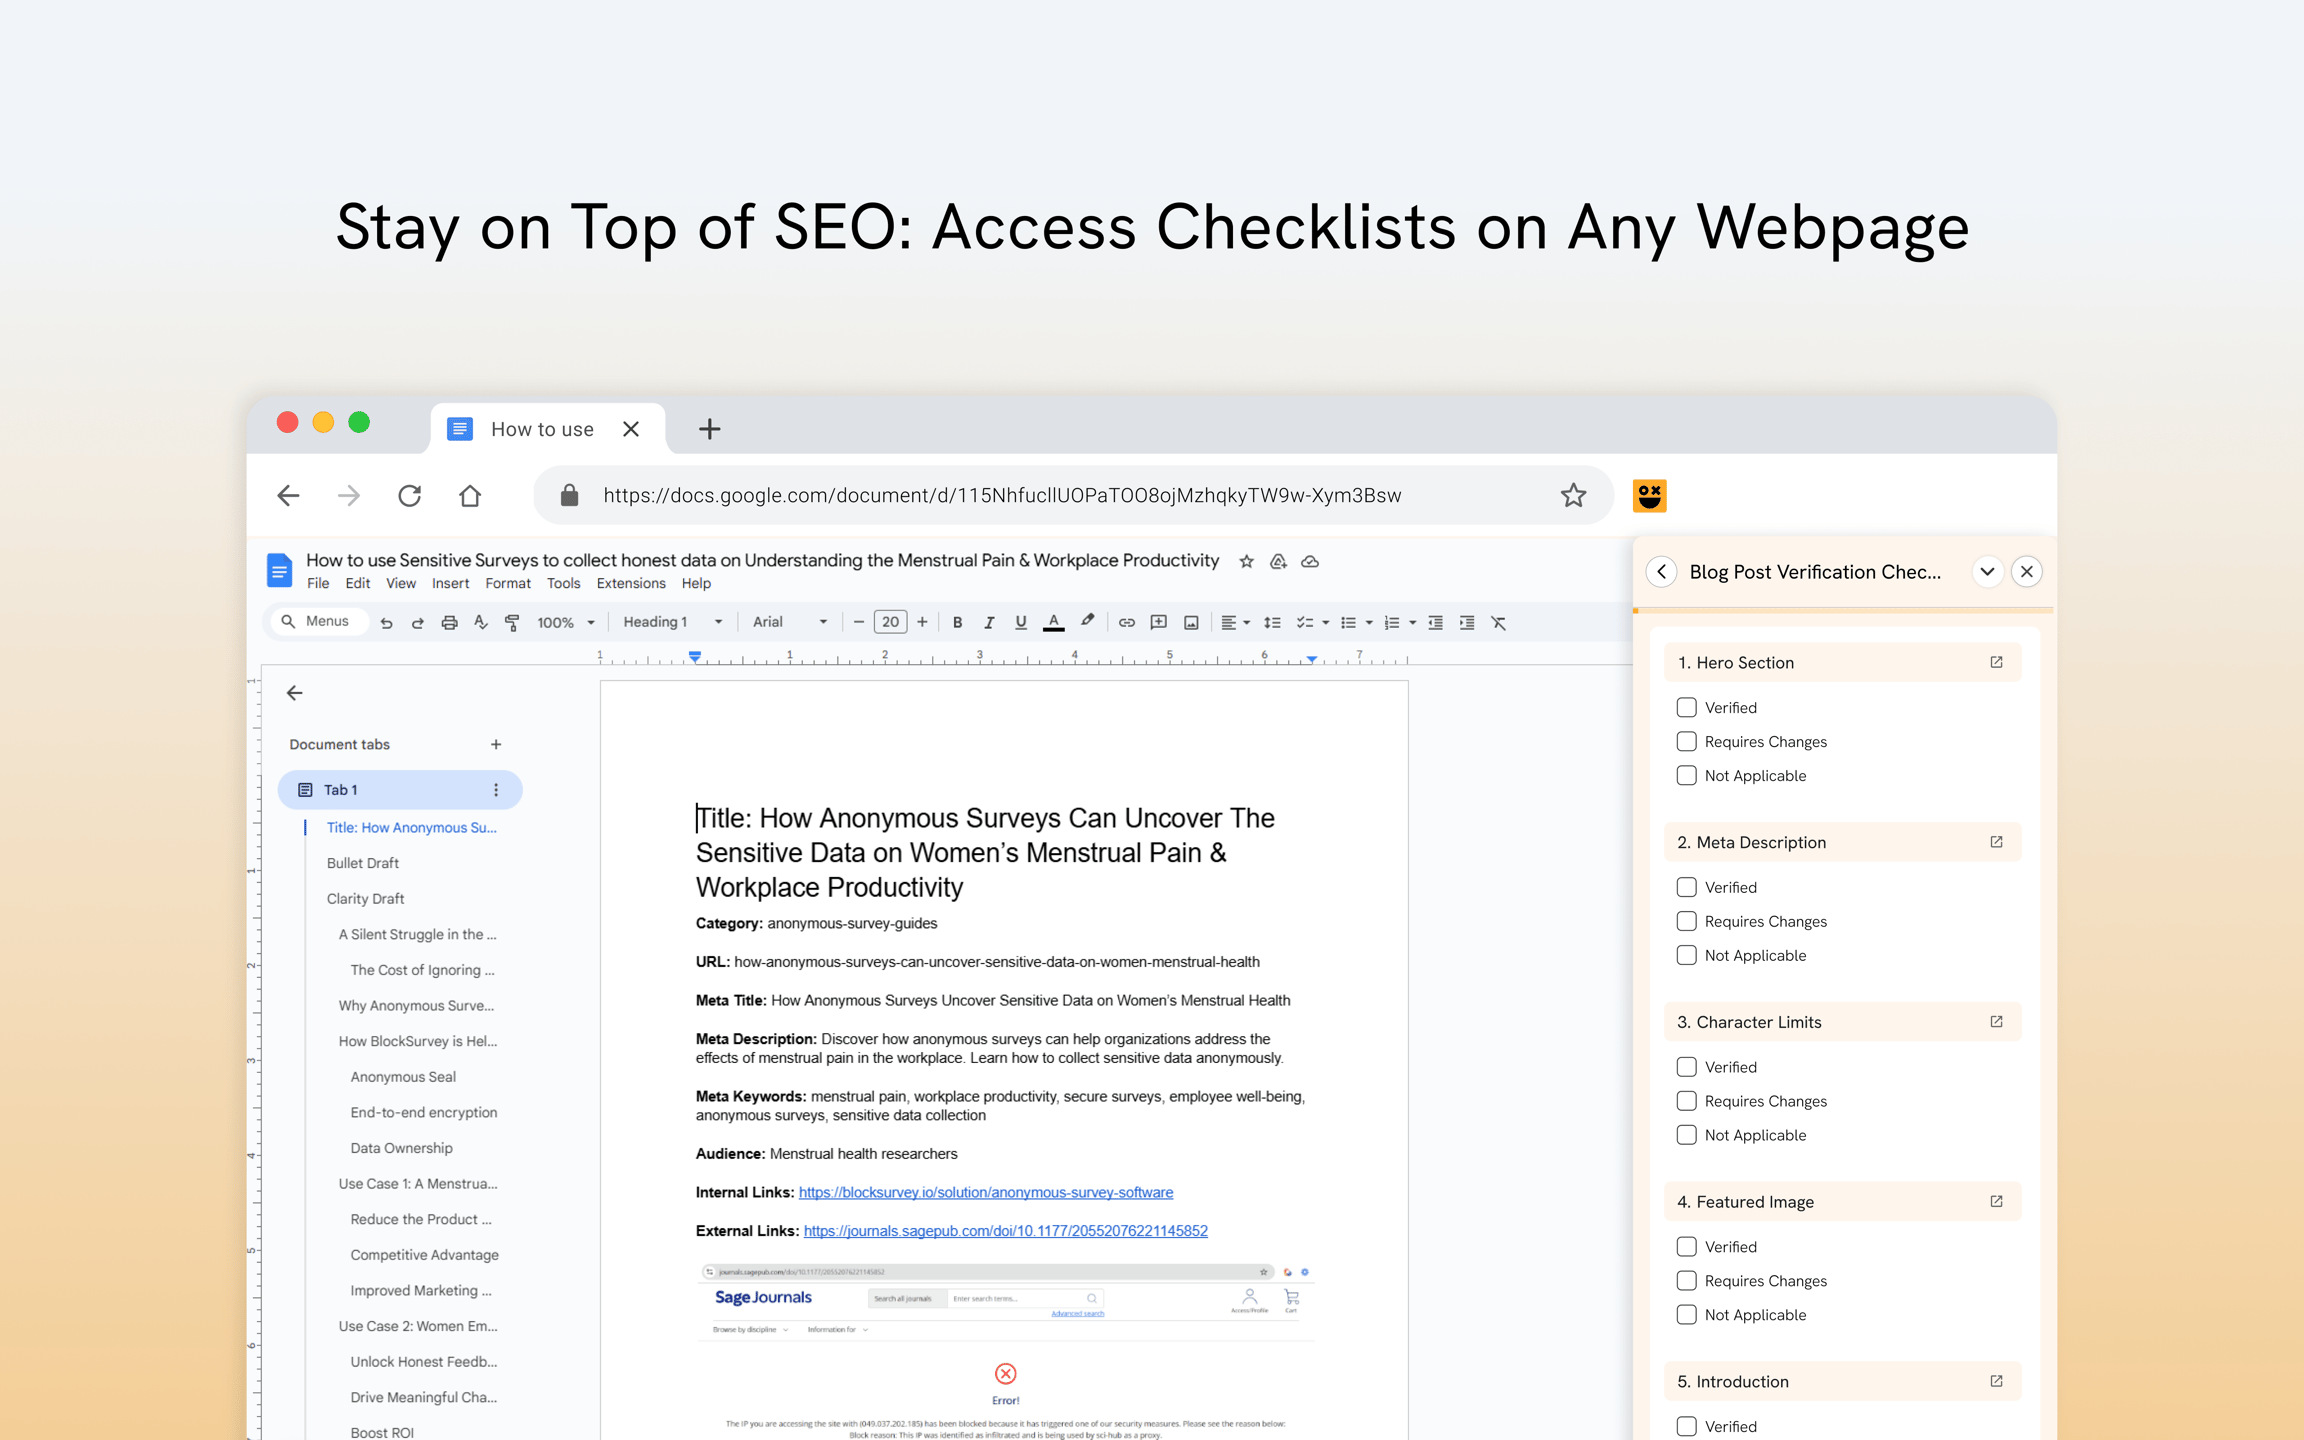Click the font size input field

[x=890, y=622]
